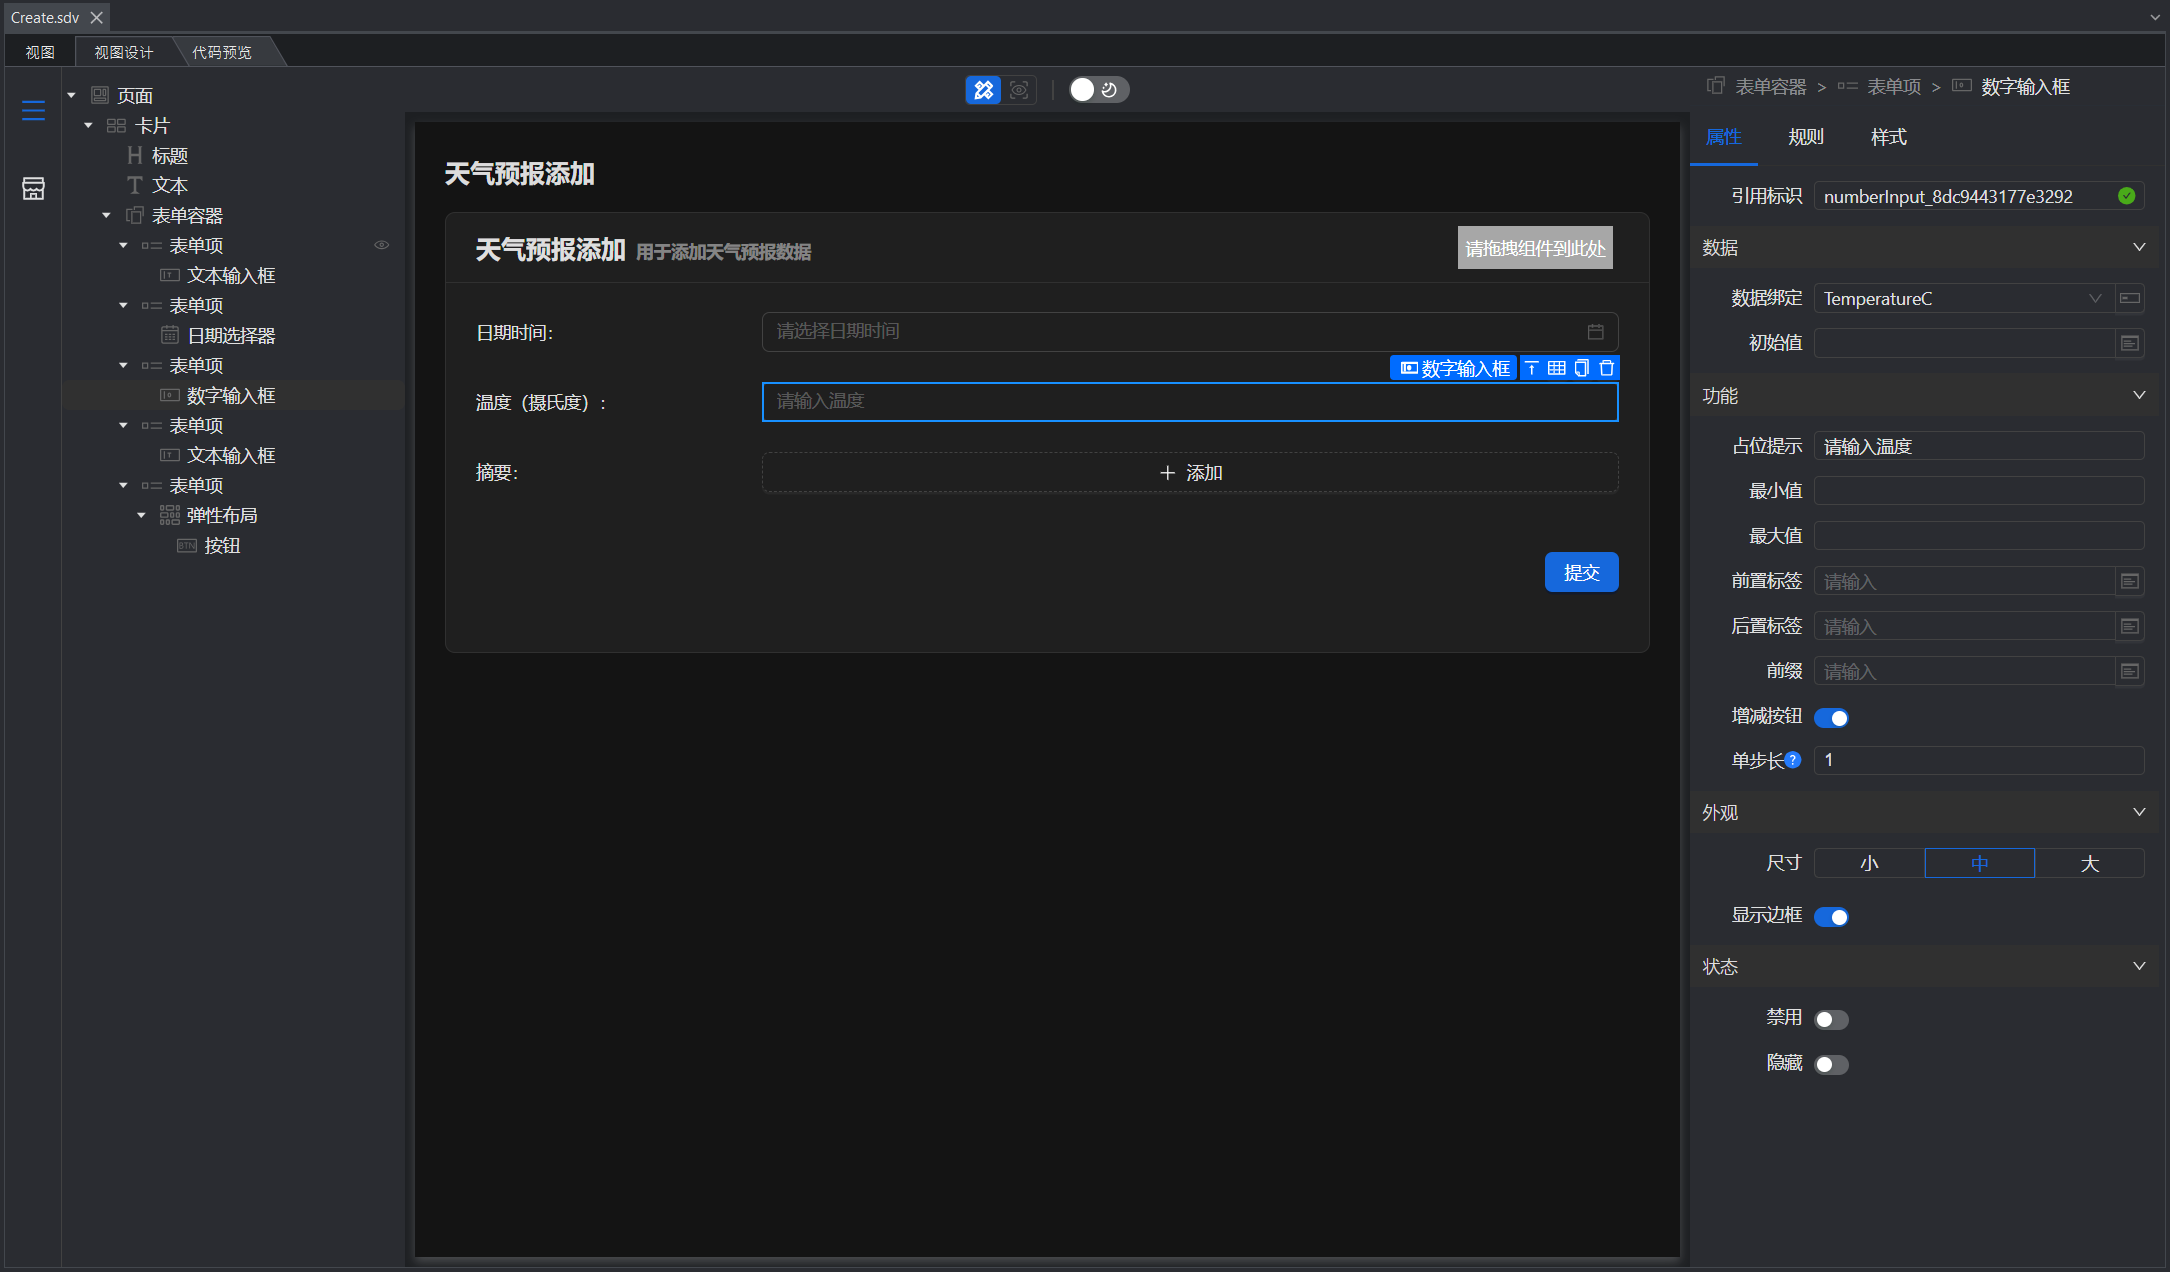Viewport: 2170px width, 1272px height.
Task: Click green check icon beside 引用标识
Action: [x=2127, y=196]
